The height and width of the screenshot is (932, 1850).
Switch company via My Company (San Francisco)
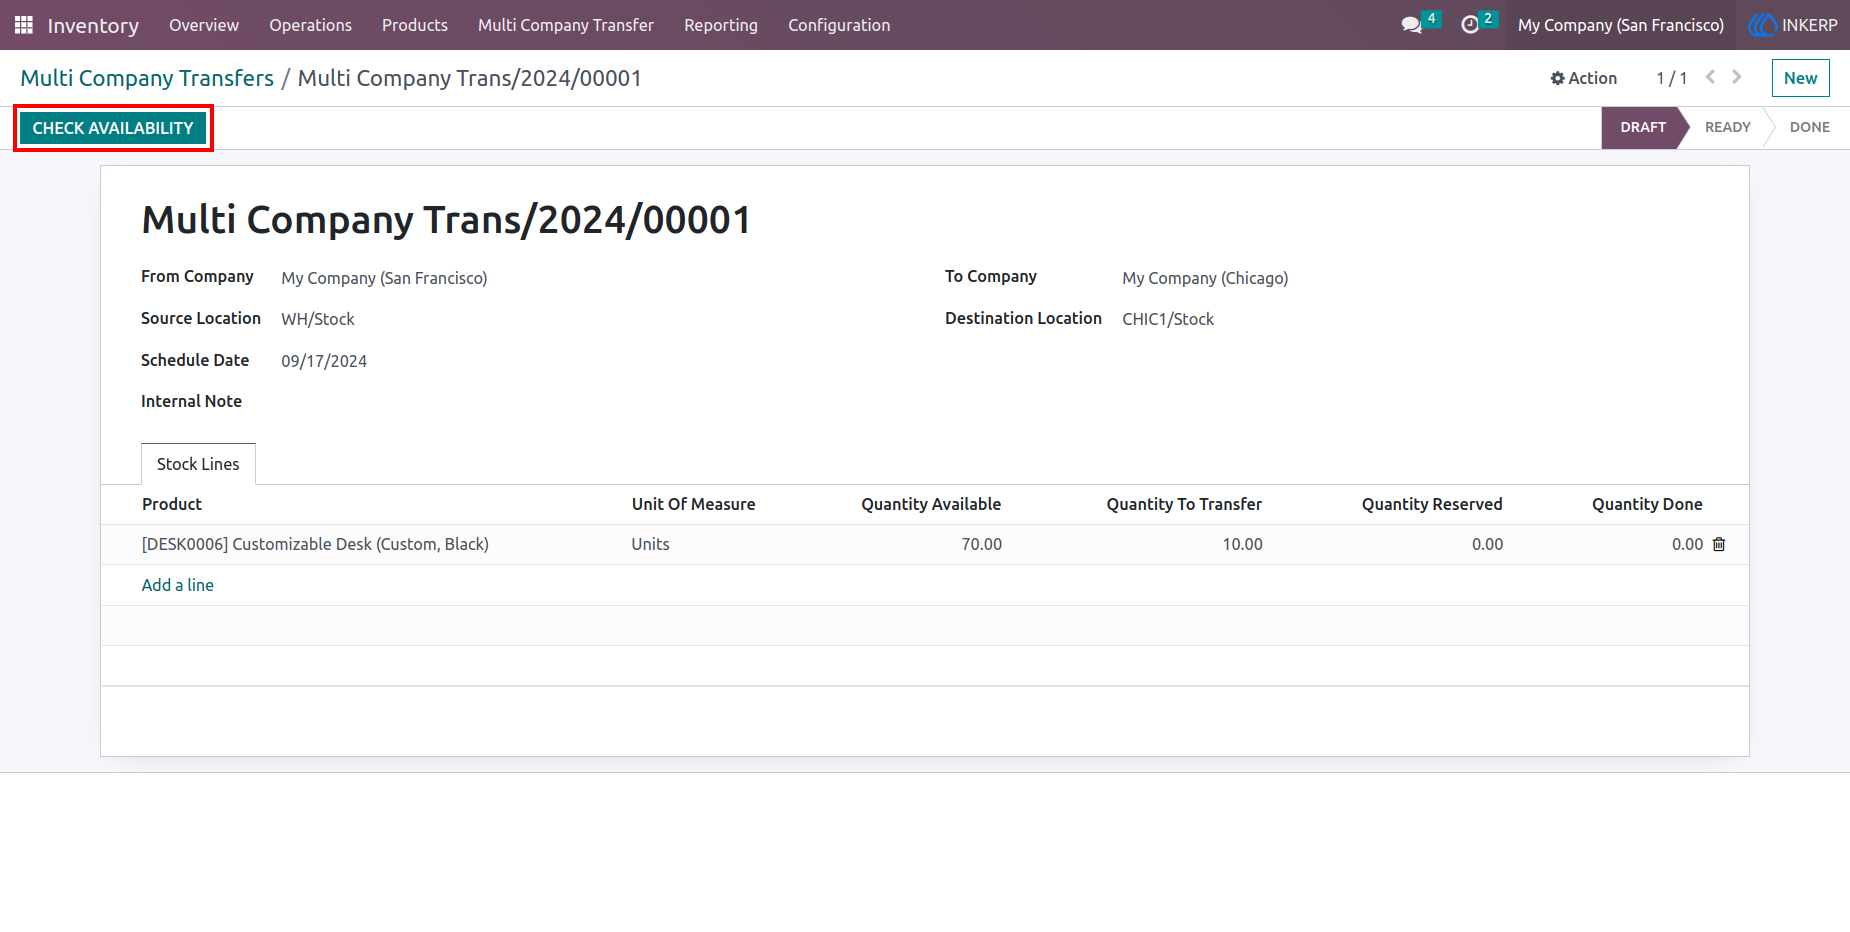pos(1620,25)
